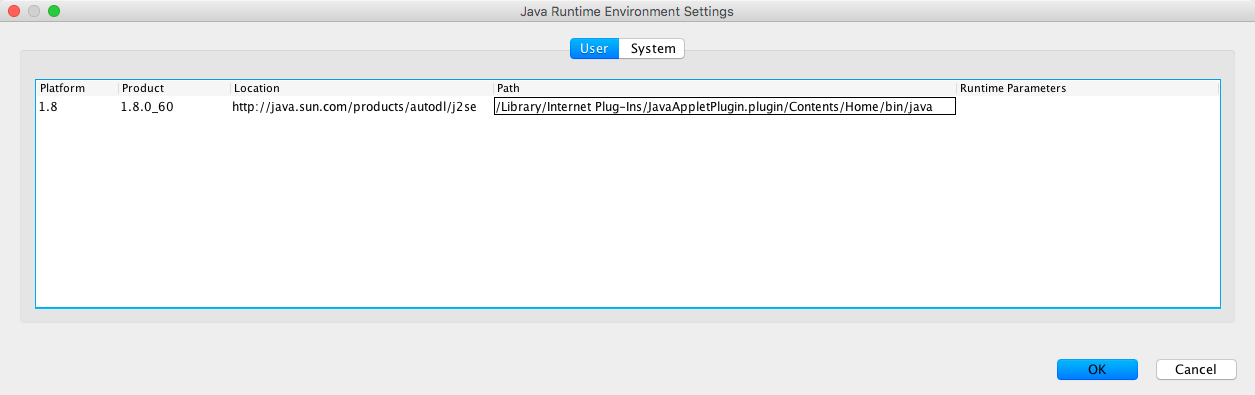Select the empty Runtime Parameters cell of row 1.8
Image resolution: width=1255 pixels, height=395 pixels.
click(1088, 106)
